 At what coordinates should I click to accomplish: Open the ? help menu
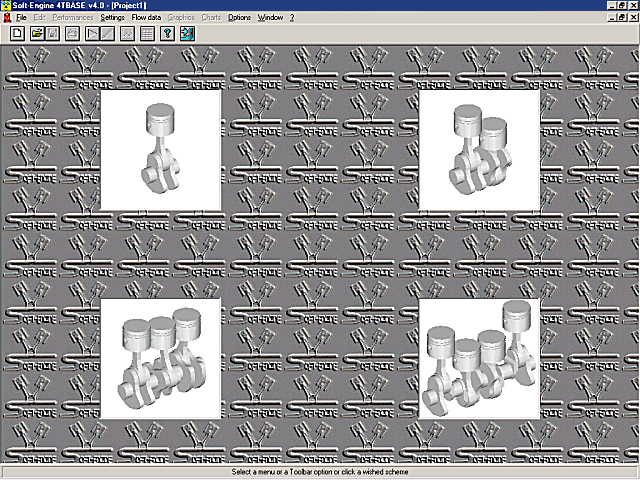coord(292,18)
